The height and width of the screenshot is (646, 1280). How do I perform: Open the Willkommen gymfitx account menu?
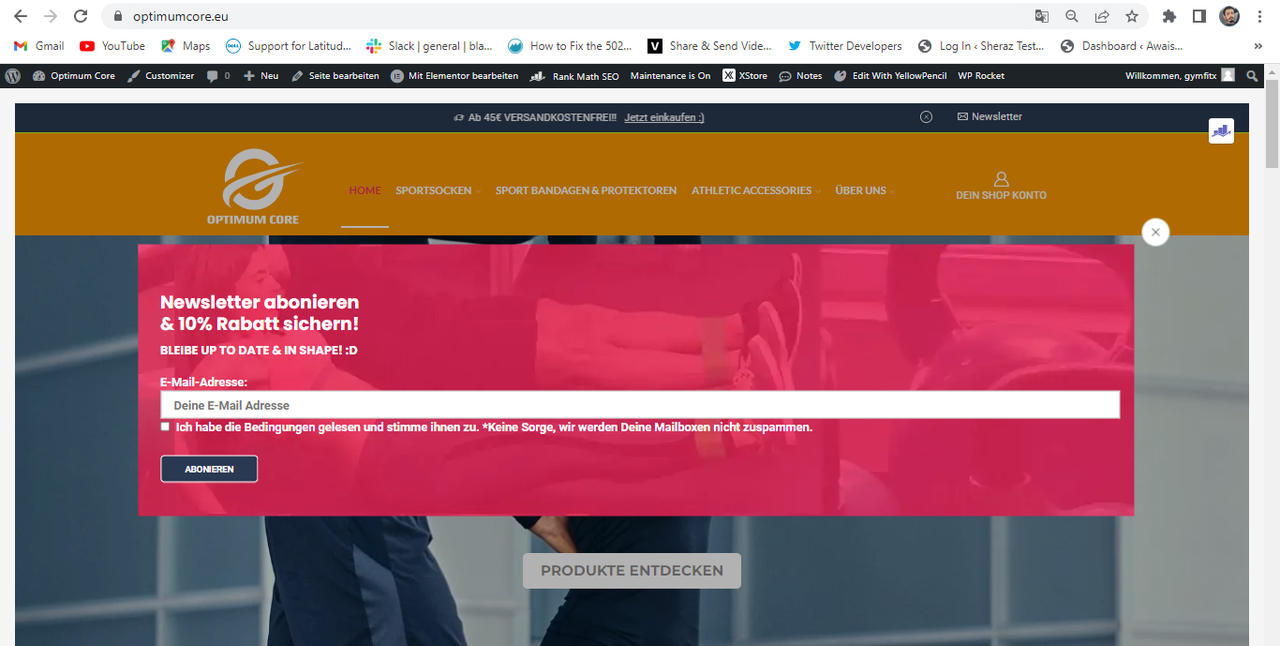[1179, 75]
